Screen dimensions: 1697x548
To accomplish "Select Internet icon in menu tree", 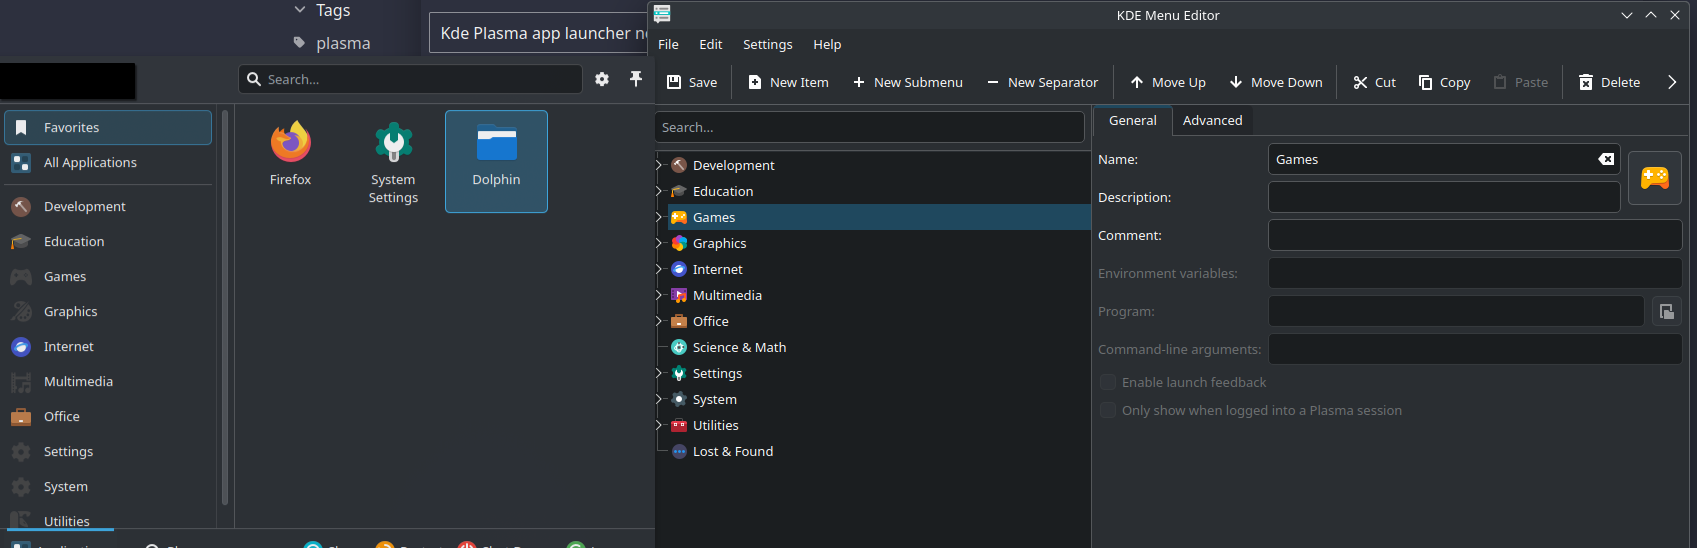I will point(679,269).
